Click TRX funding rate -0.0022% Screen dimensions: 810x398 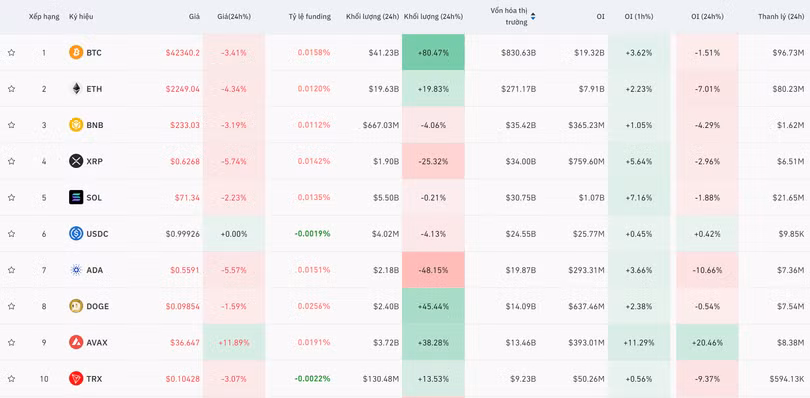coord(312,379)
